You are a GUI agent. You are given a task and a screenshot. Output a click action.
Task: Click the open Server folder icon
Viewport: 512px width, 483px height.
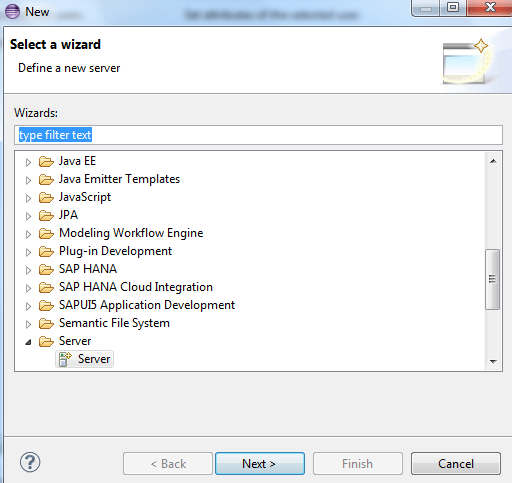click(x=46, y=342)
